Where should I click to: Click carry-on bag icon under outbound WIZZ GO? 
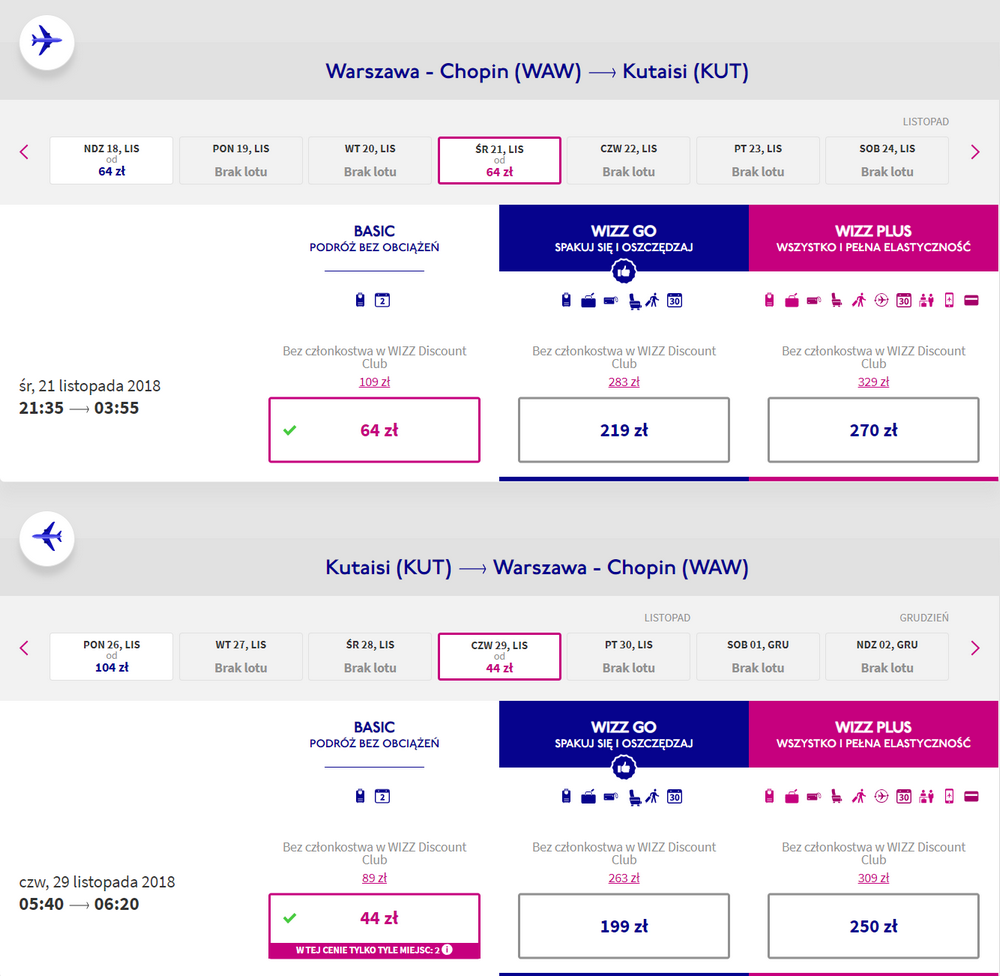566,300
